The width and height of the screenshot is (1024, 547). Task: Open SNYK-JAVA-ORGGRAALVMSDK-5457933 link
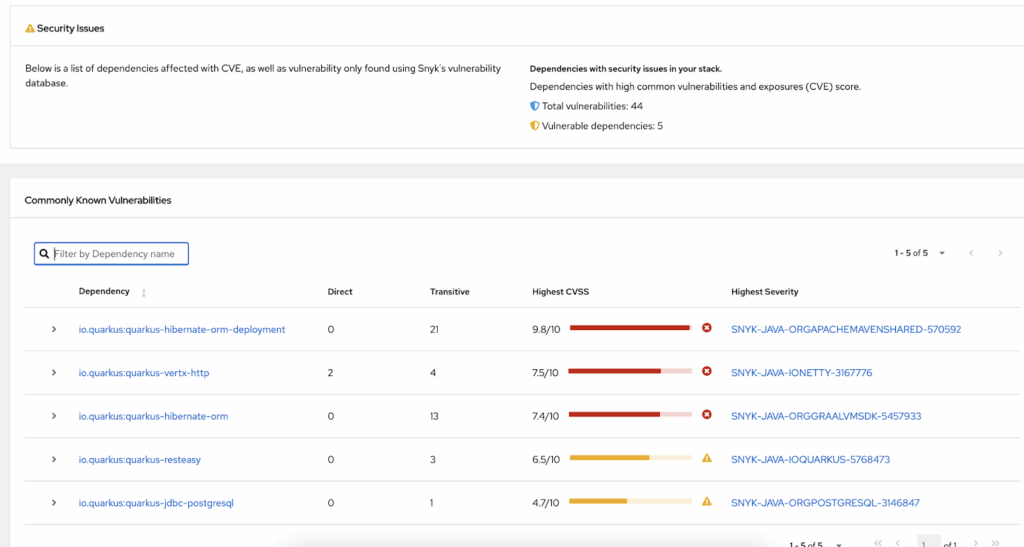[x=826, y=416]
